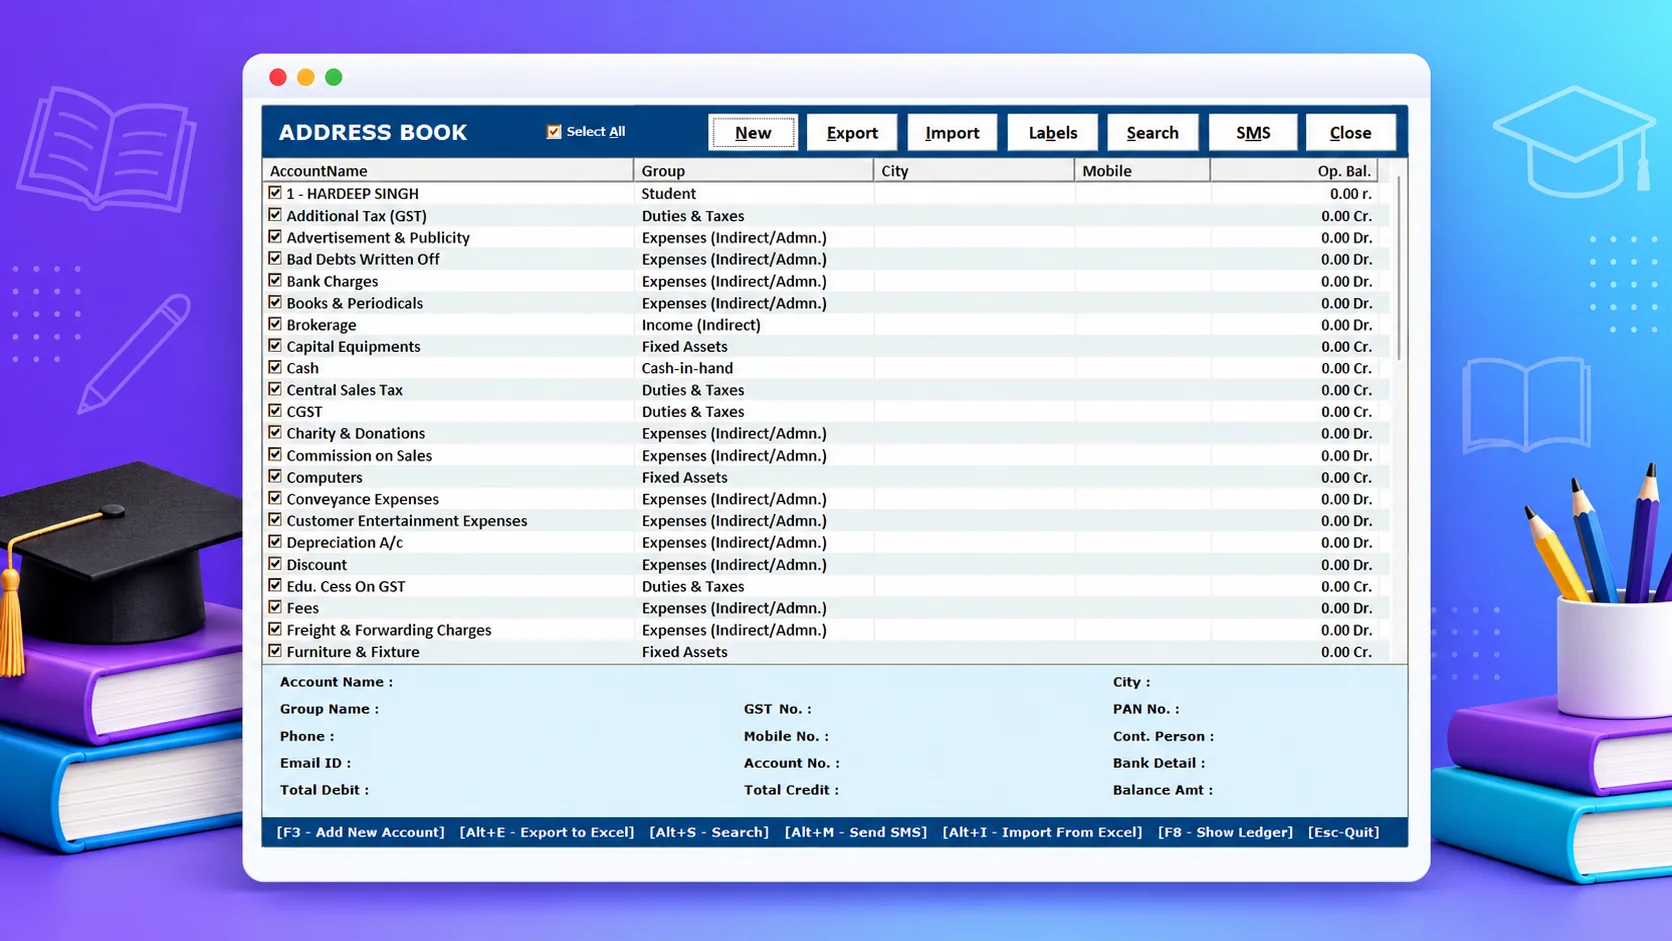Image resolution: width=1672 pixels, height=941 pixels.
Task: Select the Conveyance Expenses account
Action: coord(363,499)
